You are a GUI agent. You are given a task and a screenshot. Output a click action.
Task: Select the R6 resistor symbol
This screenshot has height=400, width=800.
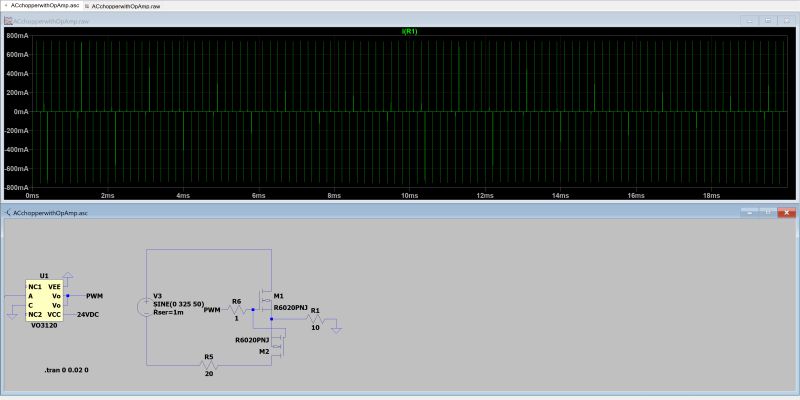point(237,309)
